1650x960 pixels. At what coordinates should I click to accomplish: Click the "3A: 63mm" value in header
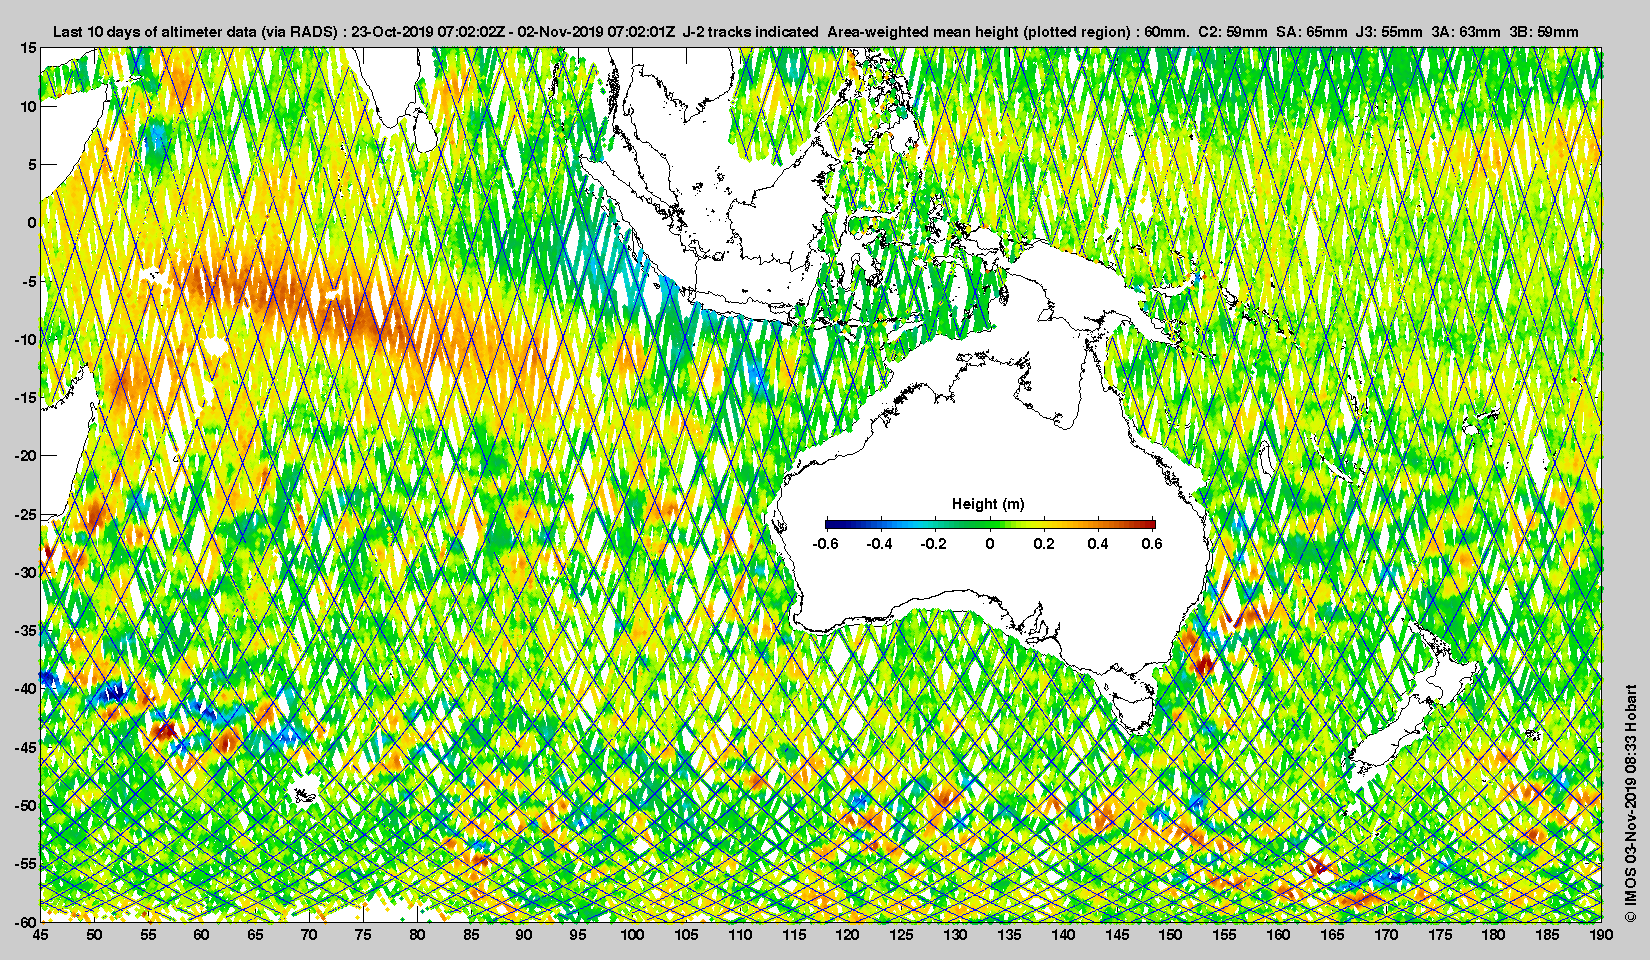click(x=1466, y=32)
